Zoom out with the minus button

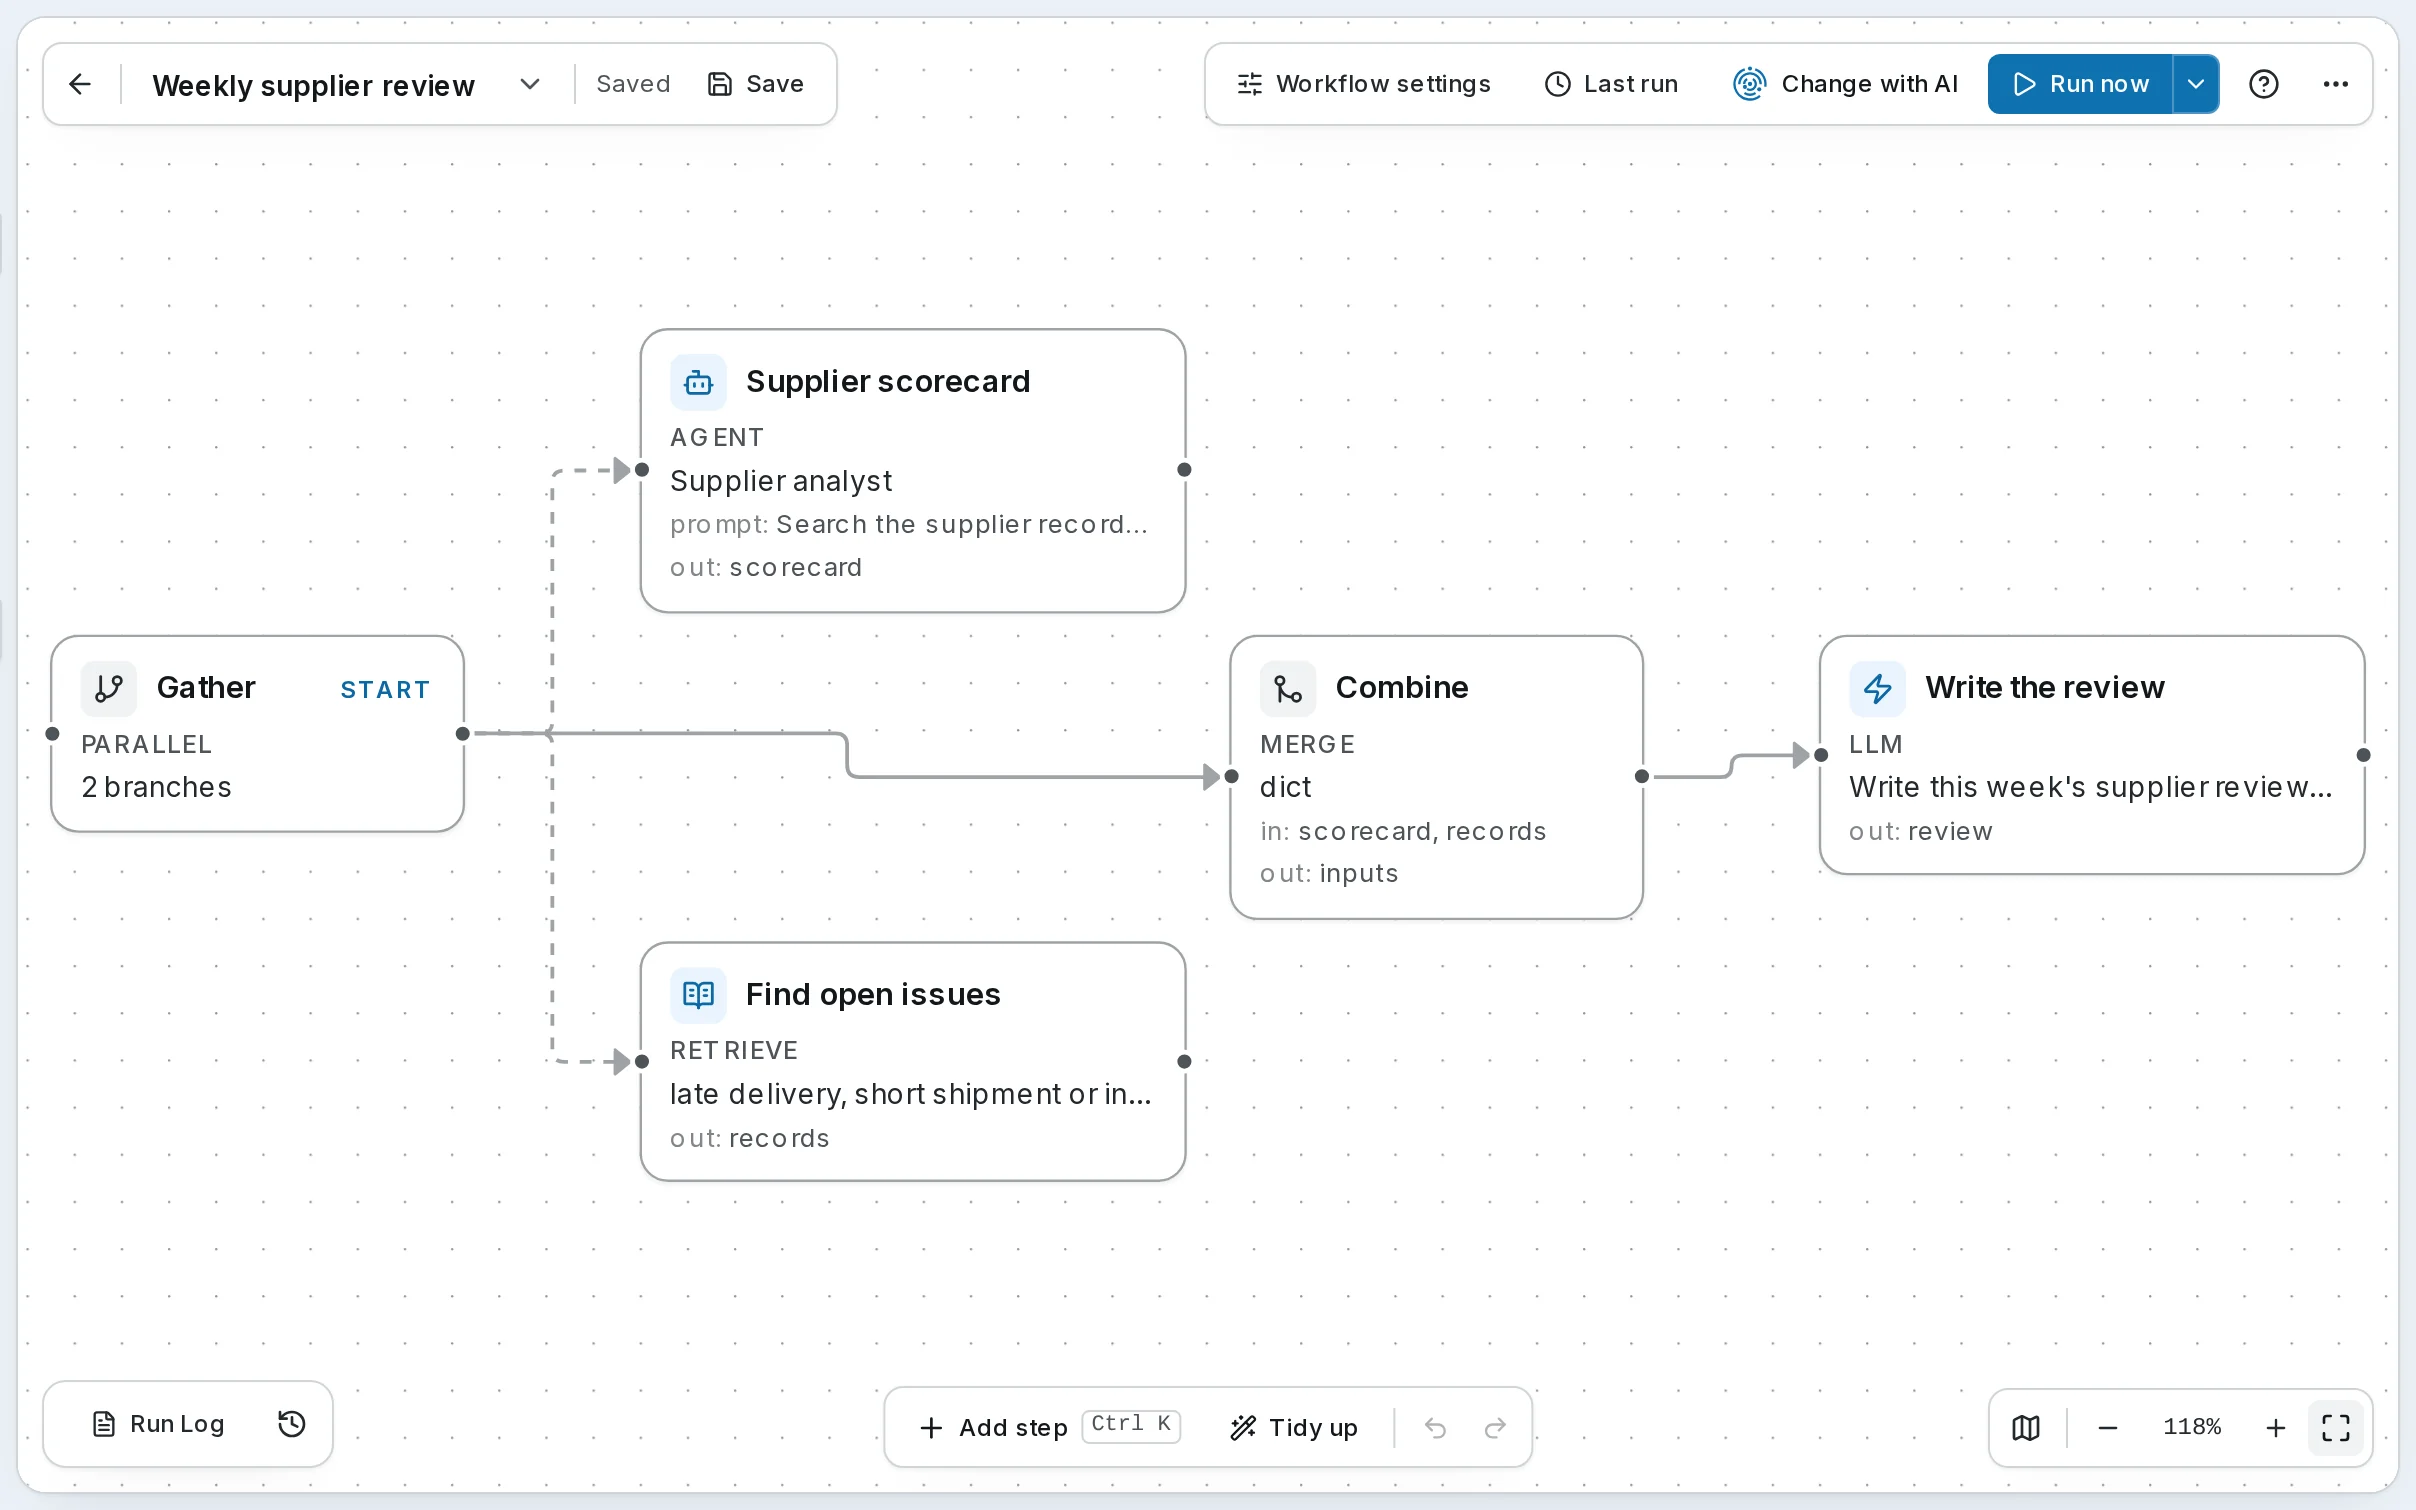[x=2108, y=1427]
